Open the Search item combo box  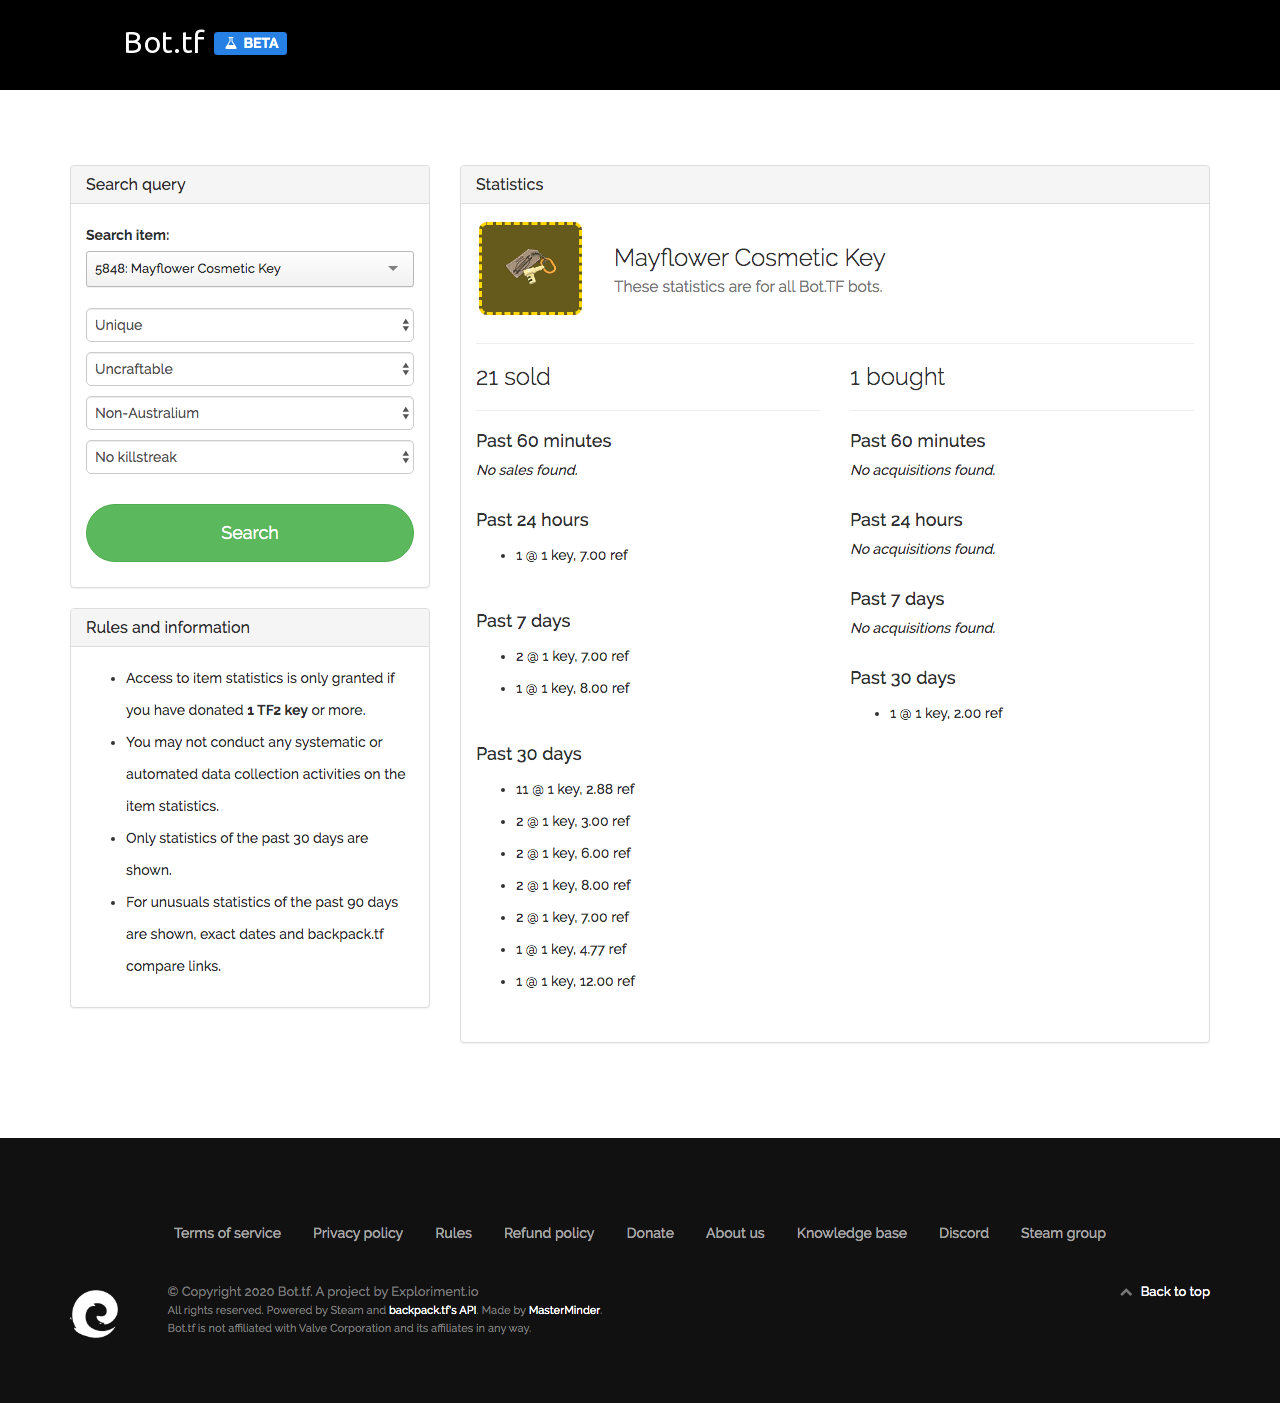click(x=250, y=269)
